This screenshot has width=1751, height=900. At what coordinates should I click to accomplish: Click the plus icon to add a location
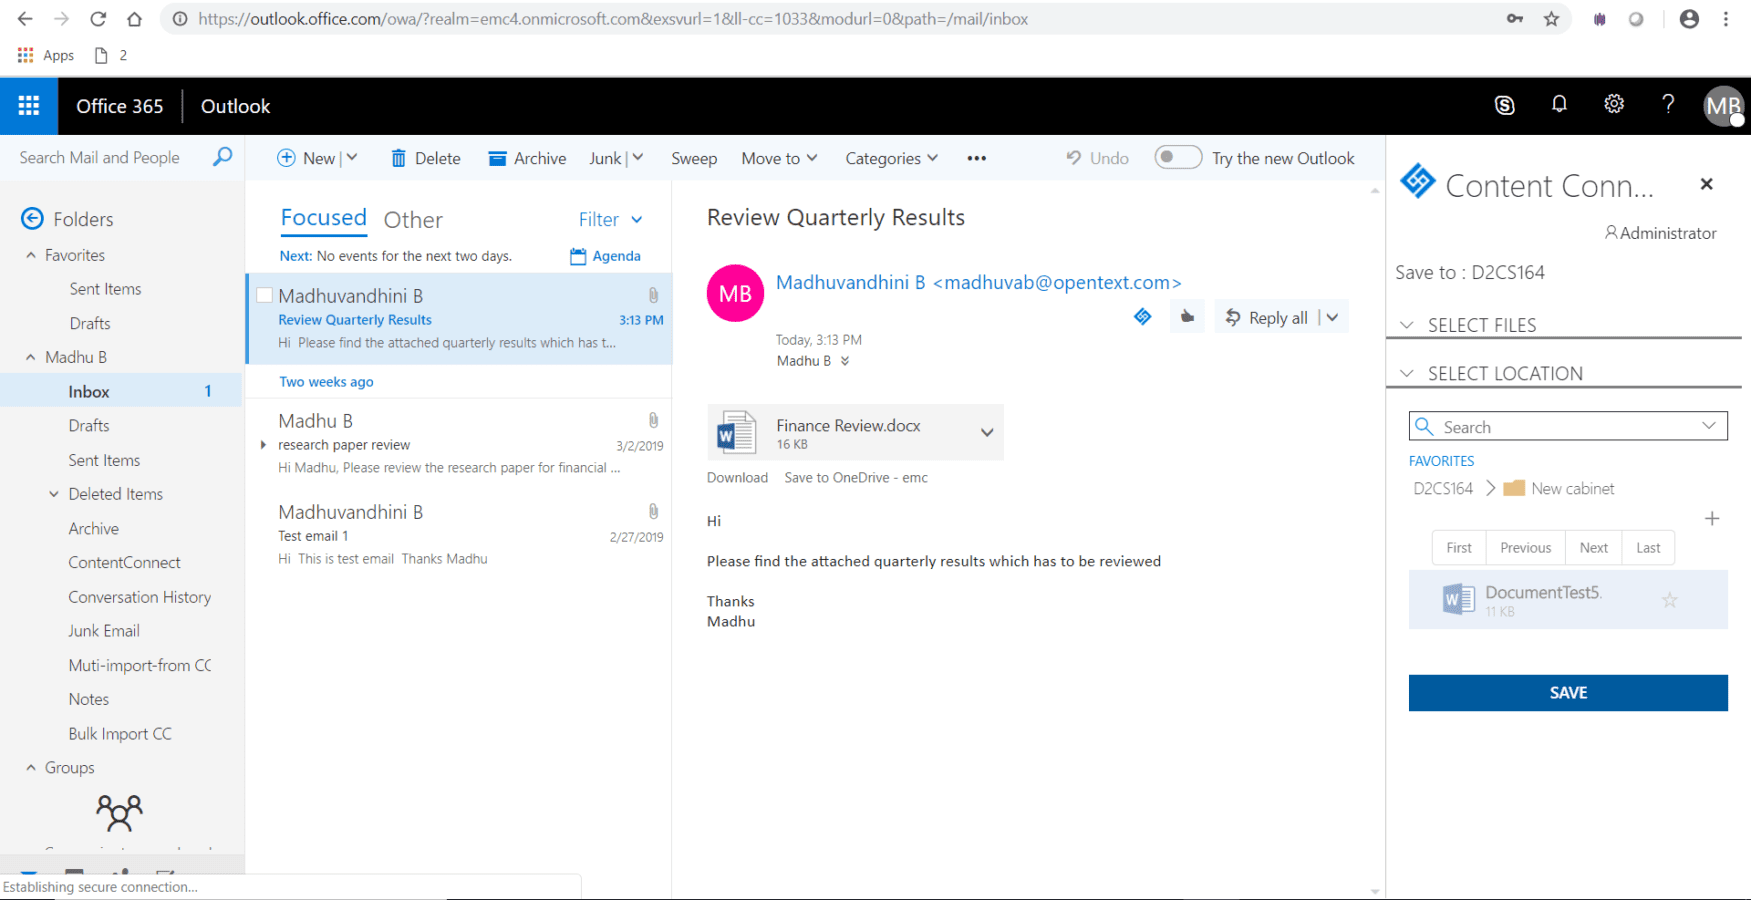1712,518
